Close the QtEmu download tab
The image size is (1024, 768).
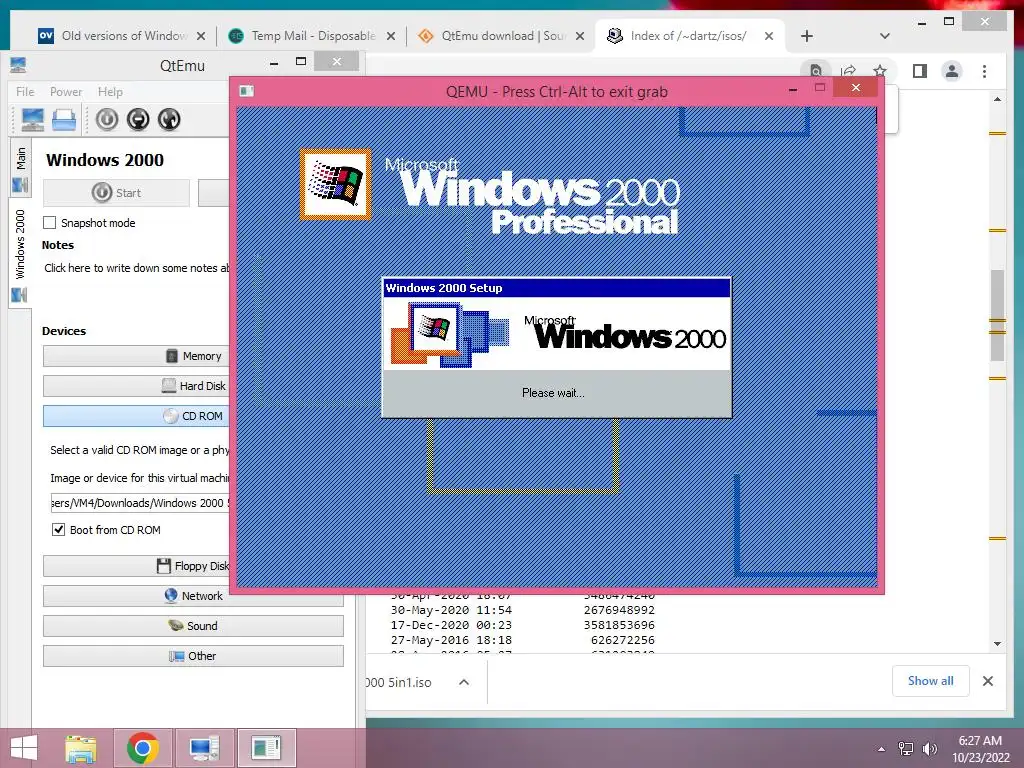pyautogui.click(x=580, y=36)
